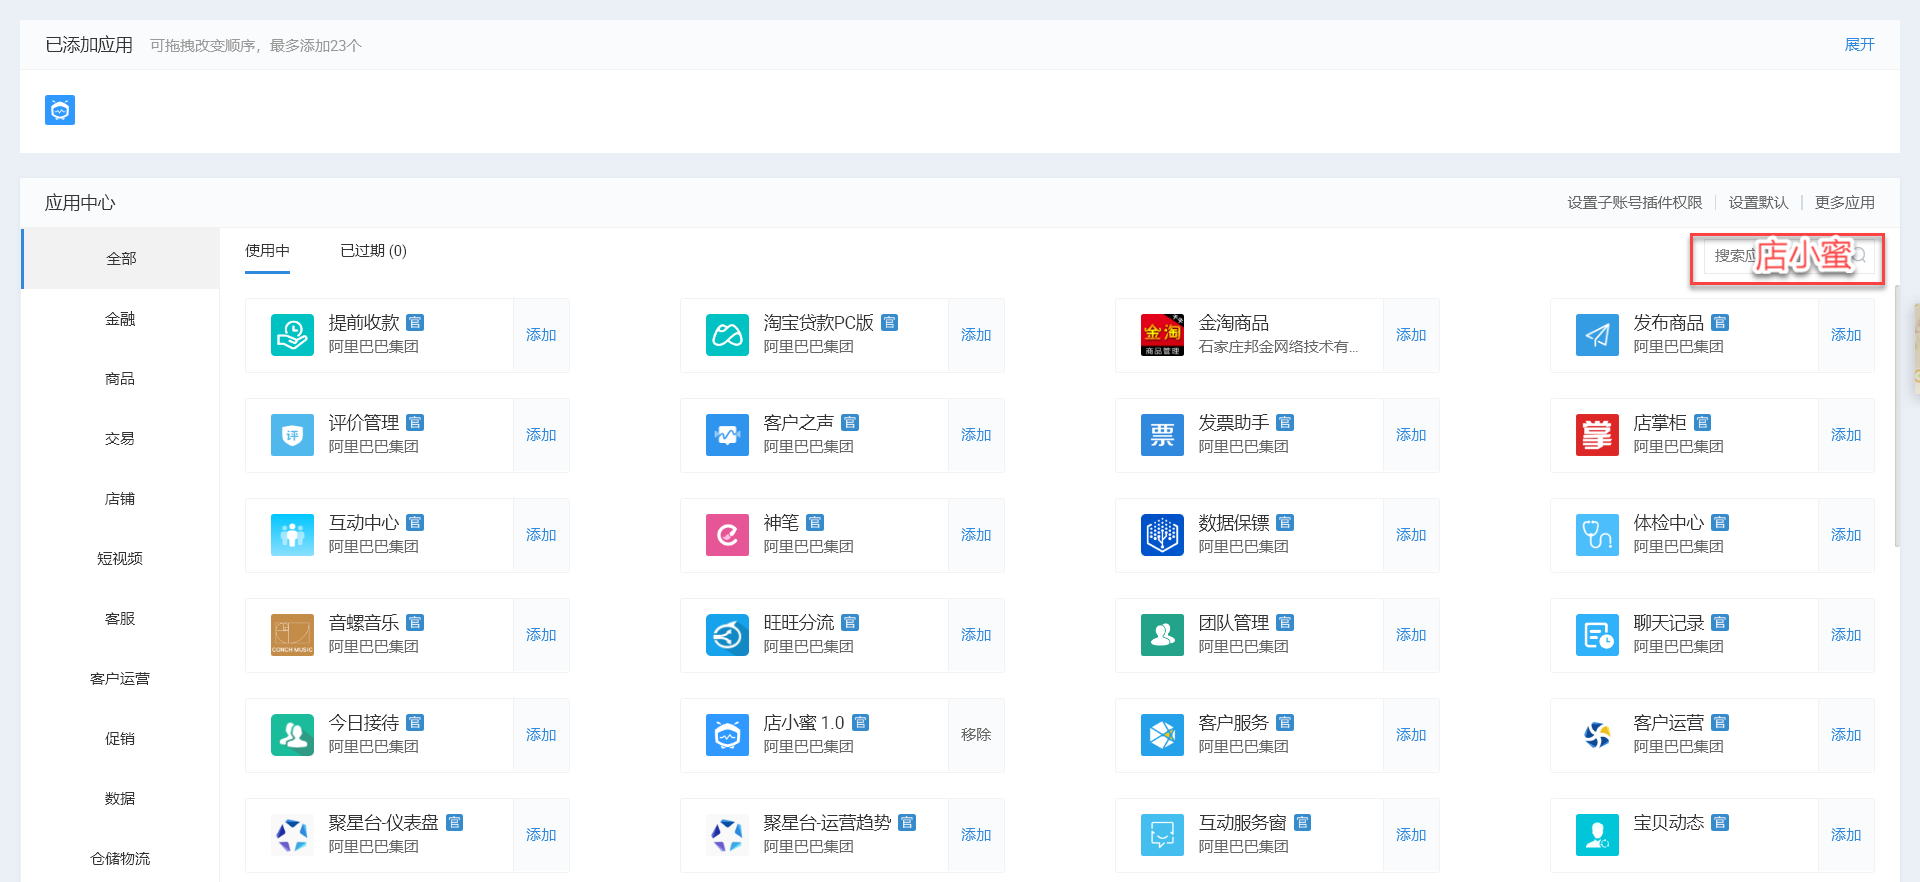The height and width of the screenshot is (882, 1920).
Task: Remove 店小蜜 1.0 via 移除
Action: [976, 735]
